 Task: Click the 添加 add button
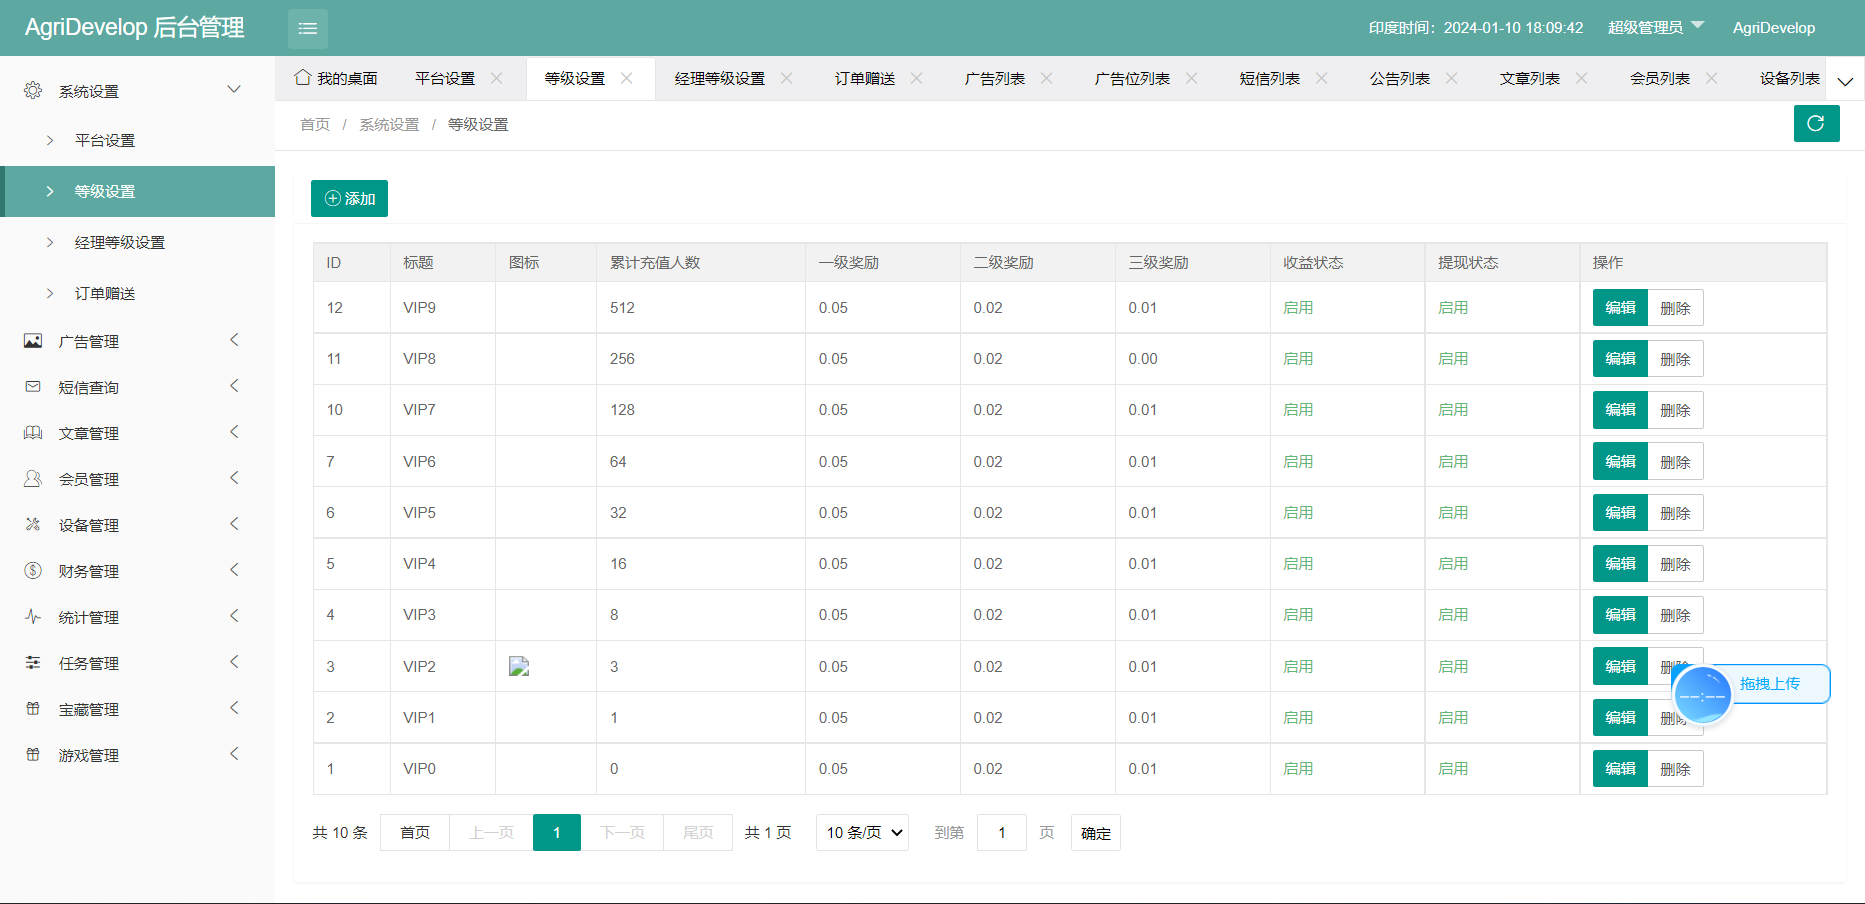point(349,198)
